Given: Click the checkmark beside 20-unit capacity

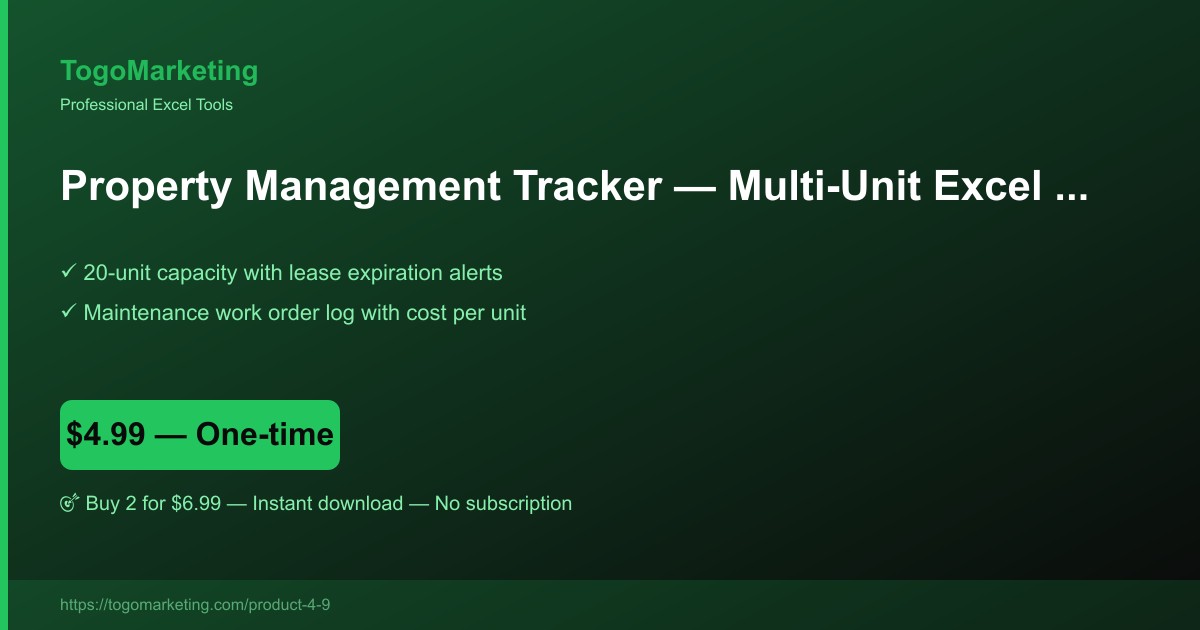Looking at the screenshot, I should pos(69,272).
